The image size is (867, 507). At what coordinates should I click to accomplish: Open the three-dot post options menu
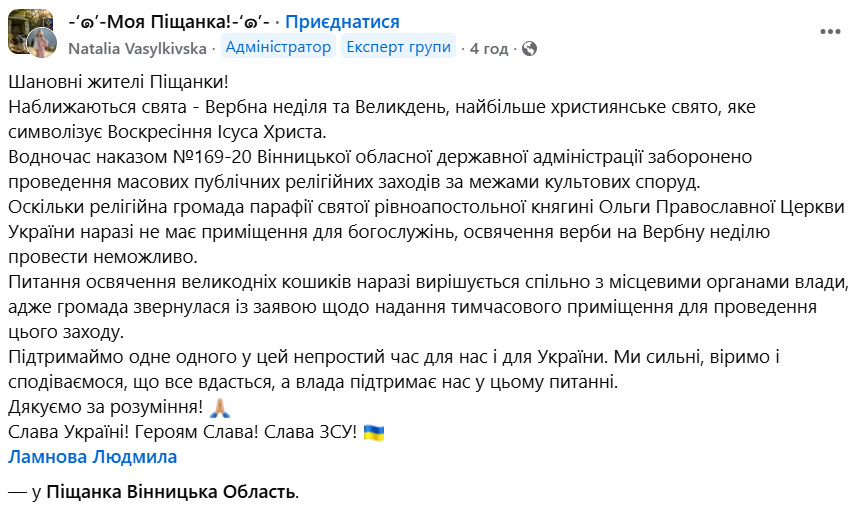(830, 32)
